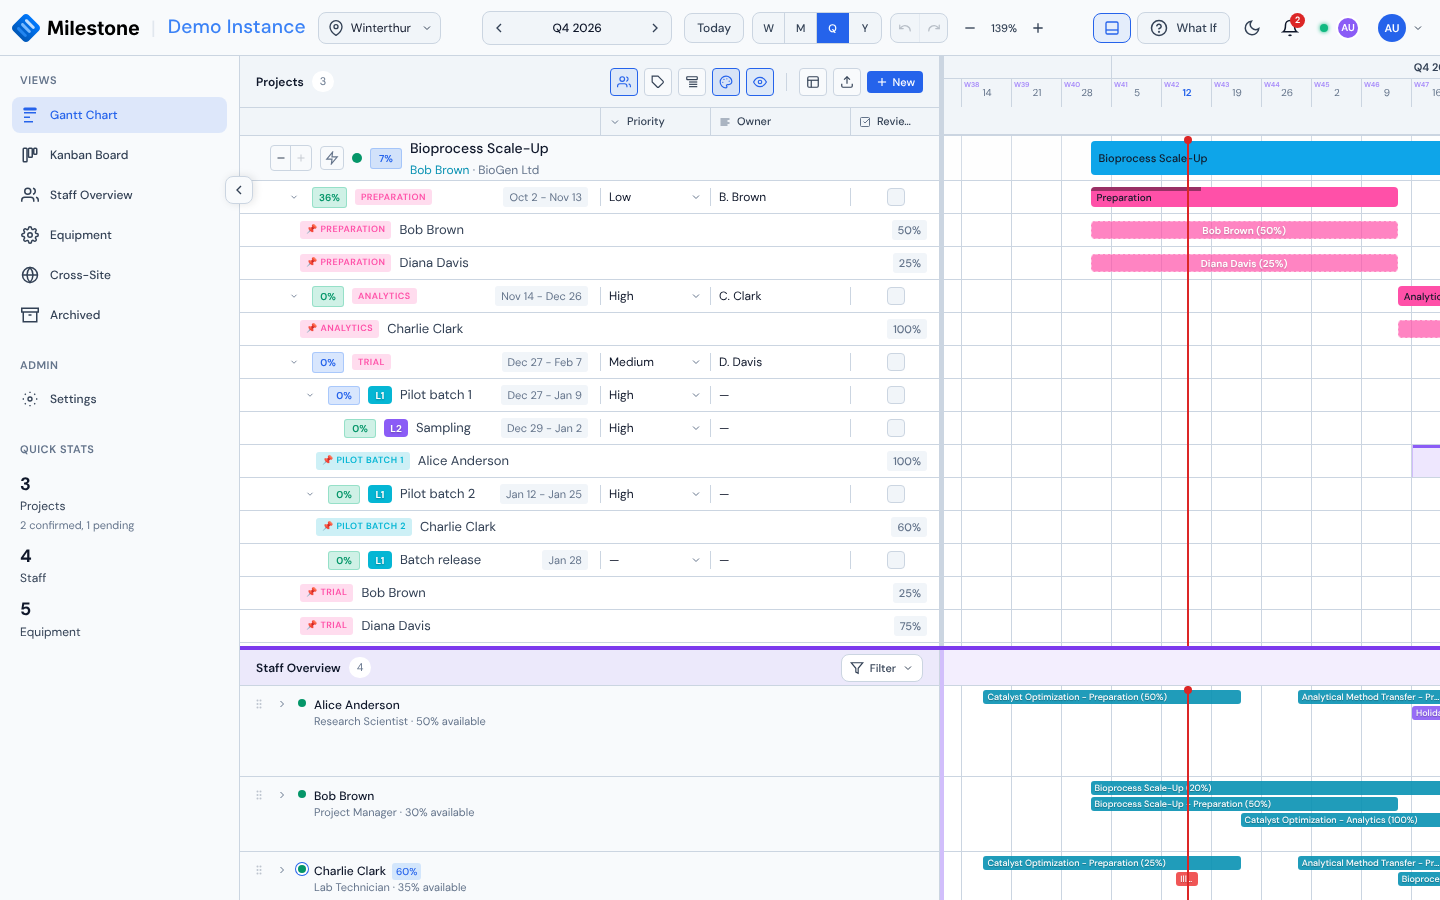Viewport: 1440px width, 900px height.
Task: Check the review box for Pilot batch 1
Action: tap(896, 395)
